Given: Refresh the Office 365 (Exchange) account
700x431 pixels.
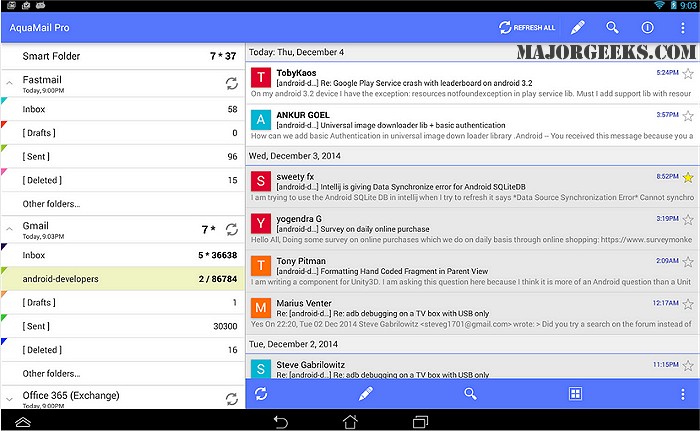Looking at the screenshot, I should tap(231, 399).
